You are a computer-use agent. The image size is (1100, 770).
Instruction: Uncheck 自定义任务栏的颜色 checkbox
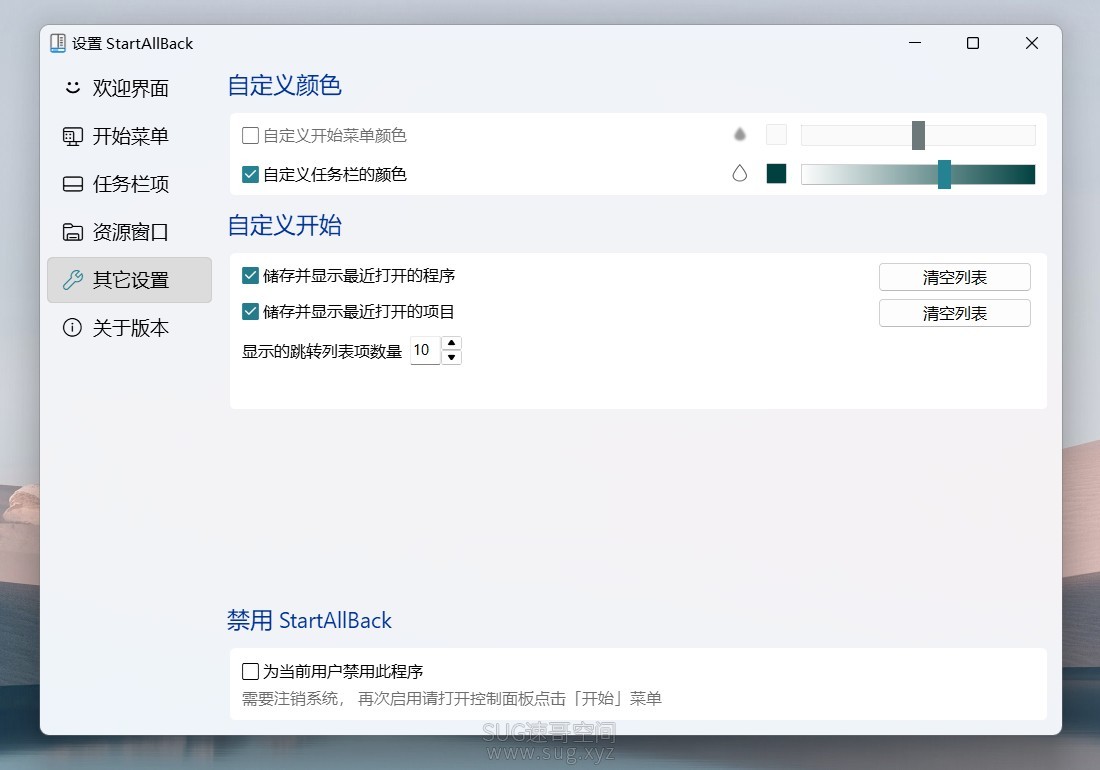250,174
